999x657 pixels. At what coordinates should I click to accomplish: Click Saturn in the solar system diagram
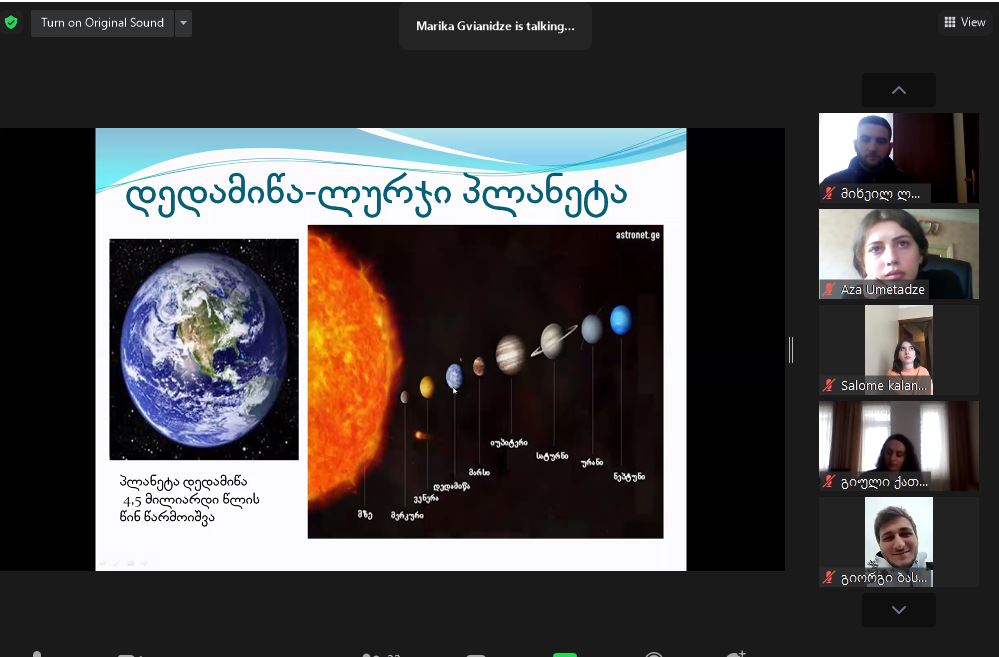[552, 340]
